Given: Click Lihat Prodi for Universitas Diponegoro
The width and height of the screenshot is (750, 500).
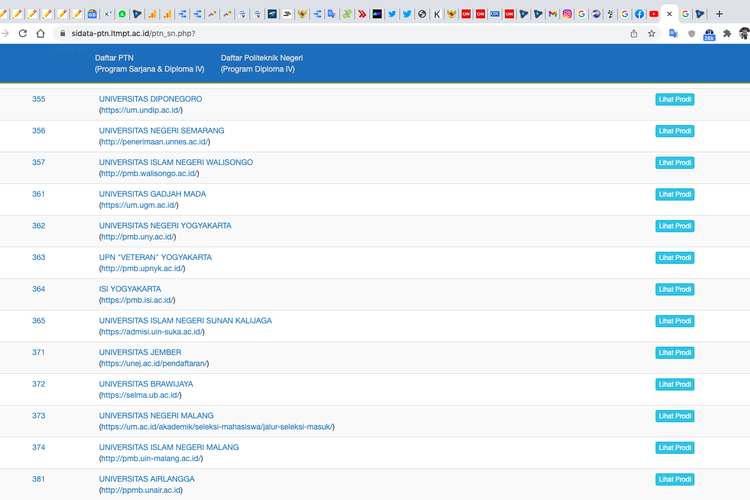Looking at the screenshot, I should click(674, 100).
